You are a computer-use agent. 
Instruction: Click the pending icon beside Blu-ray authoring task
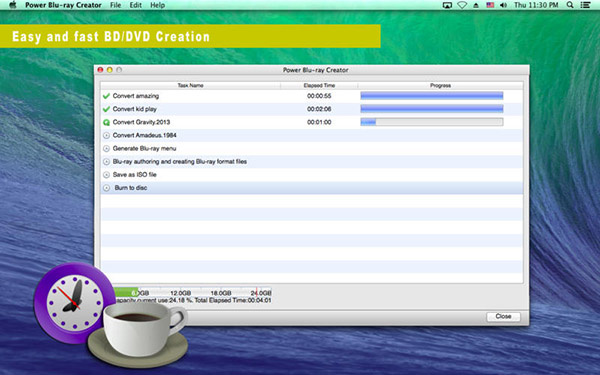pos(106,162)
